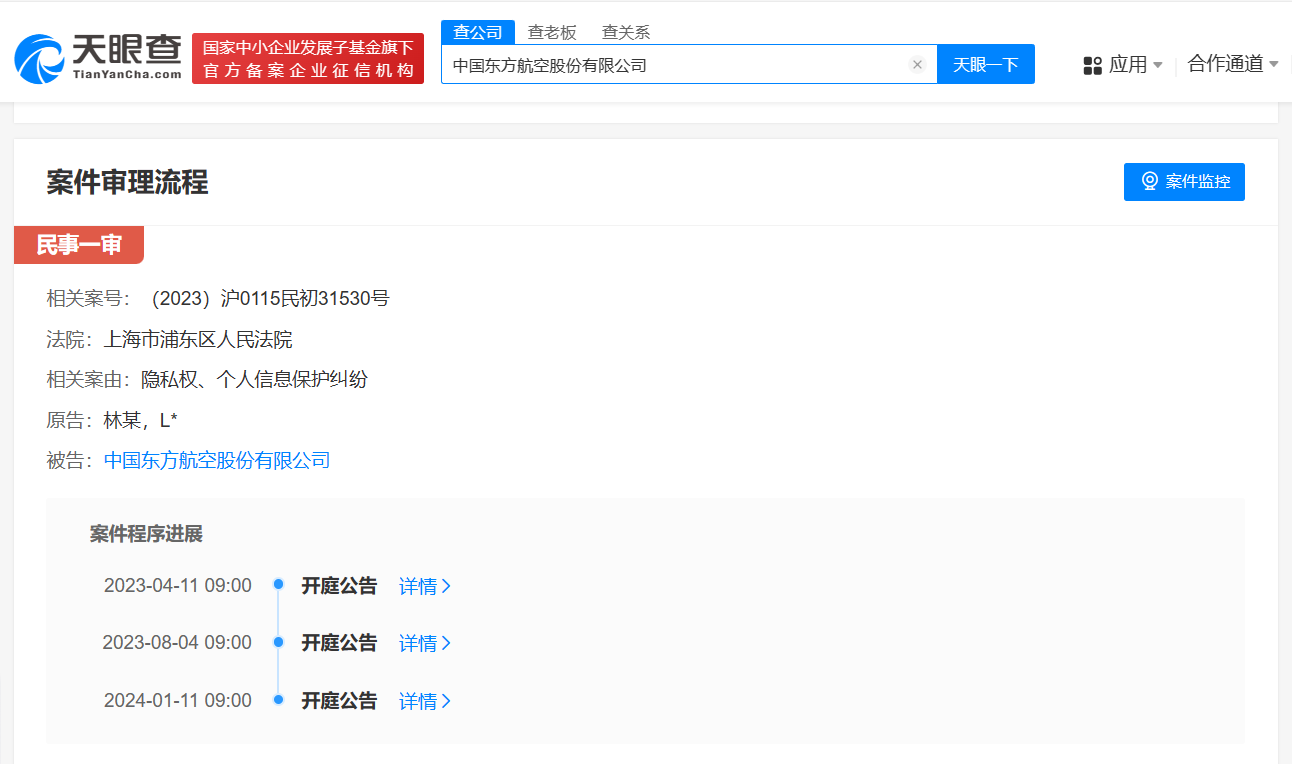Click the red 国家中小企业发展子基金 badge

click(307, 58)
